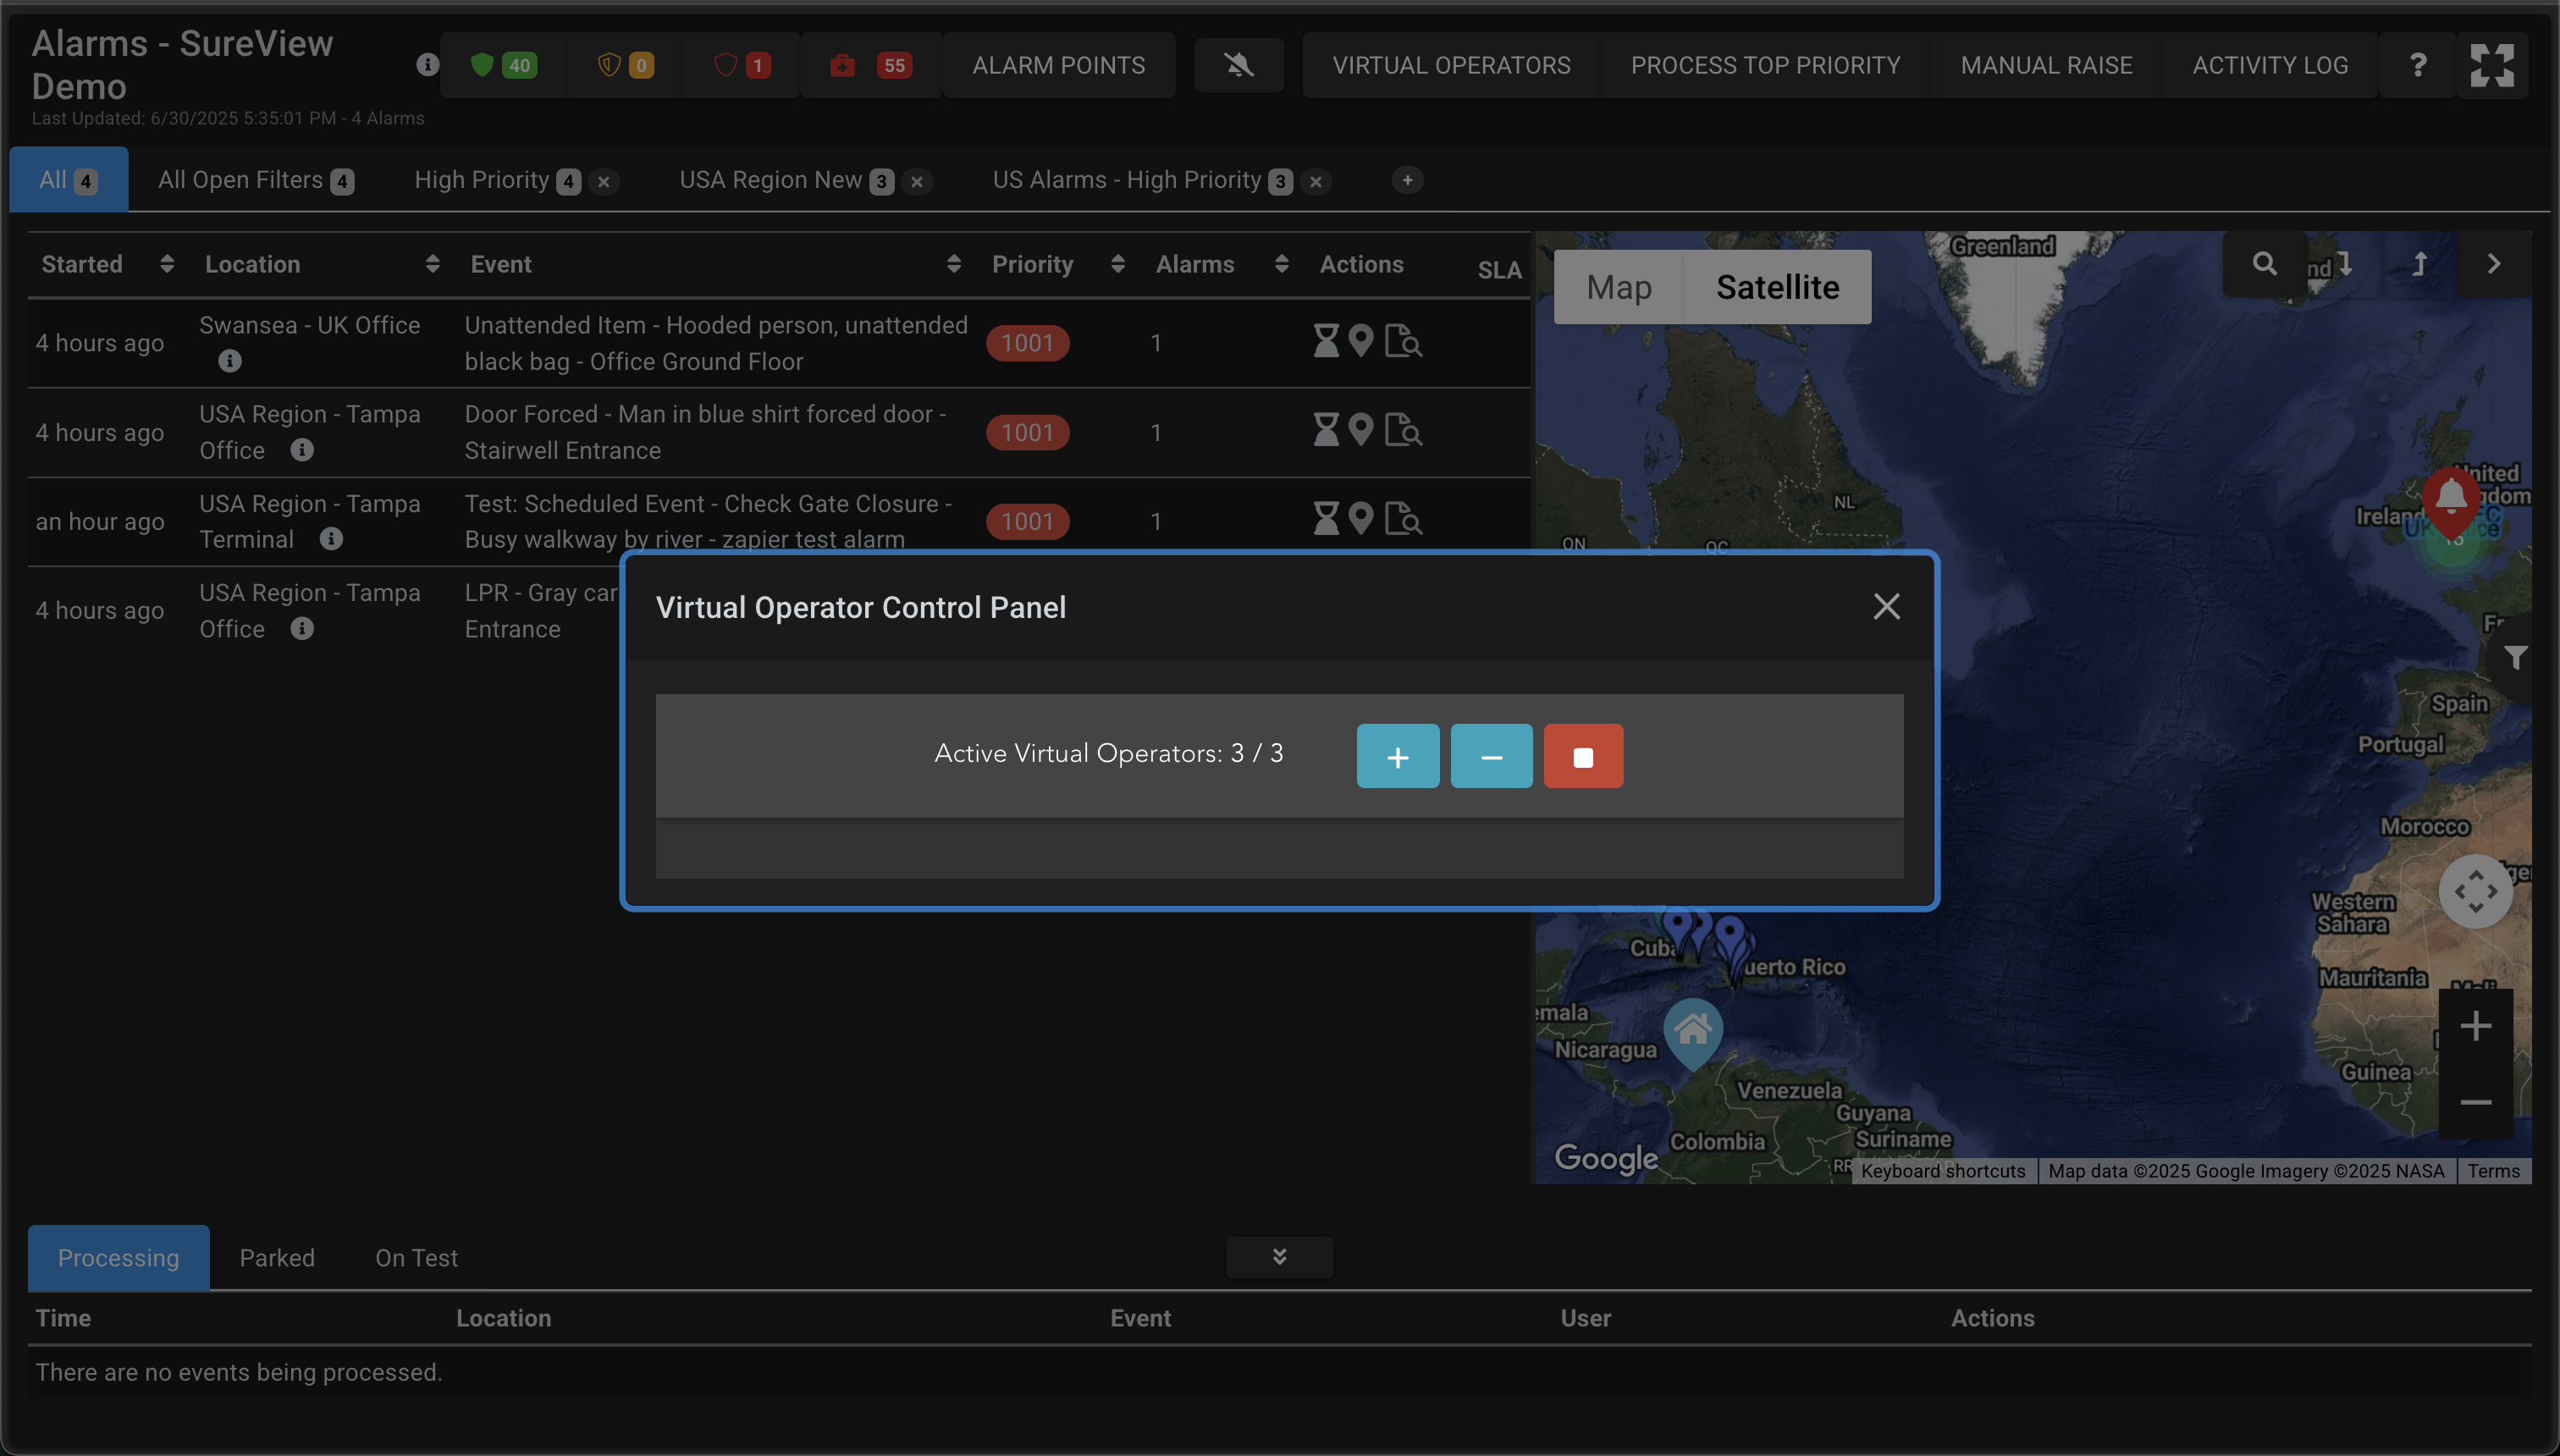Click red alarm bell marker on UK
2560x1456 pixels.
click(2451, 500)
